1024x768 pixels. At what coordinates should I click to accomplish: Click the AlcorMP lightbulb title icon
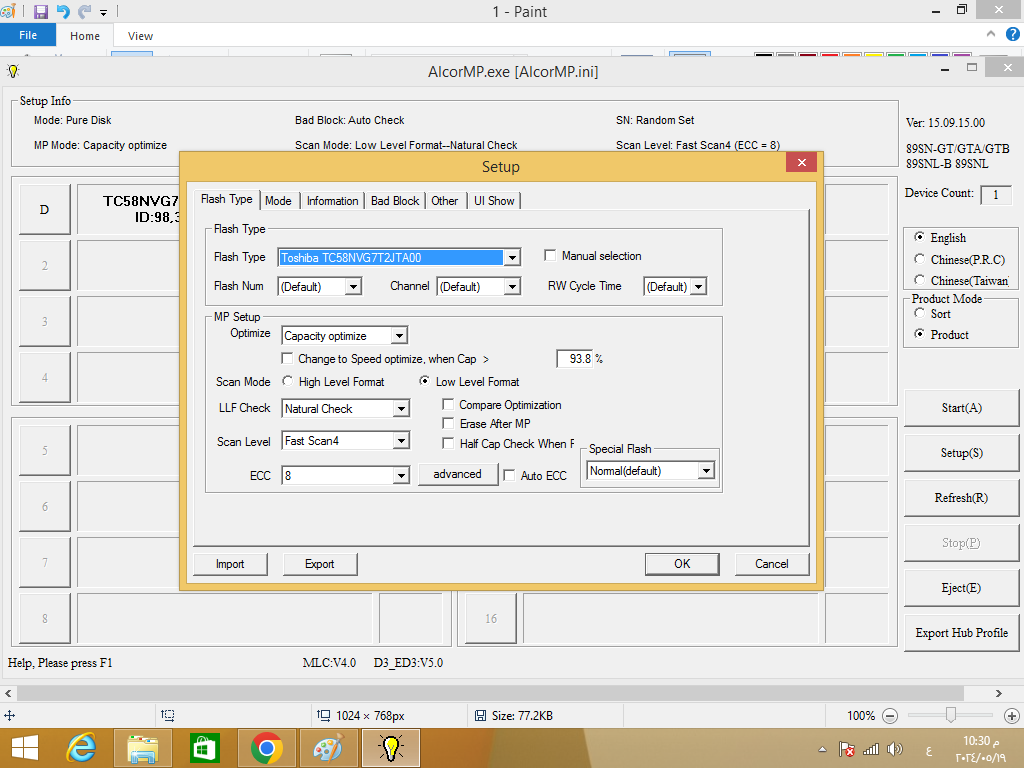click(13, 71)
